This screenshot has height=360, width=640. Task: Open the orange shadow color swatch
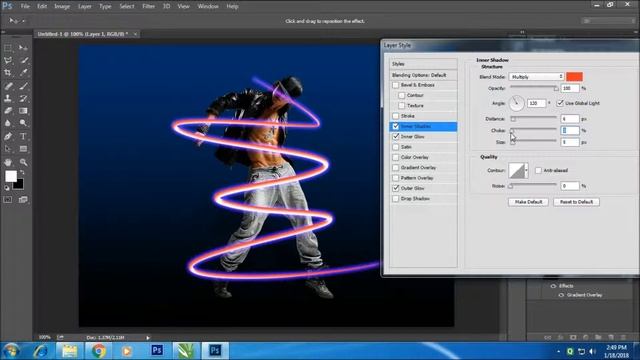(574, 77)
